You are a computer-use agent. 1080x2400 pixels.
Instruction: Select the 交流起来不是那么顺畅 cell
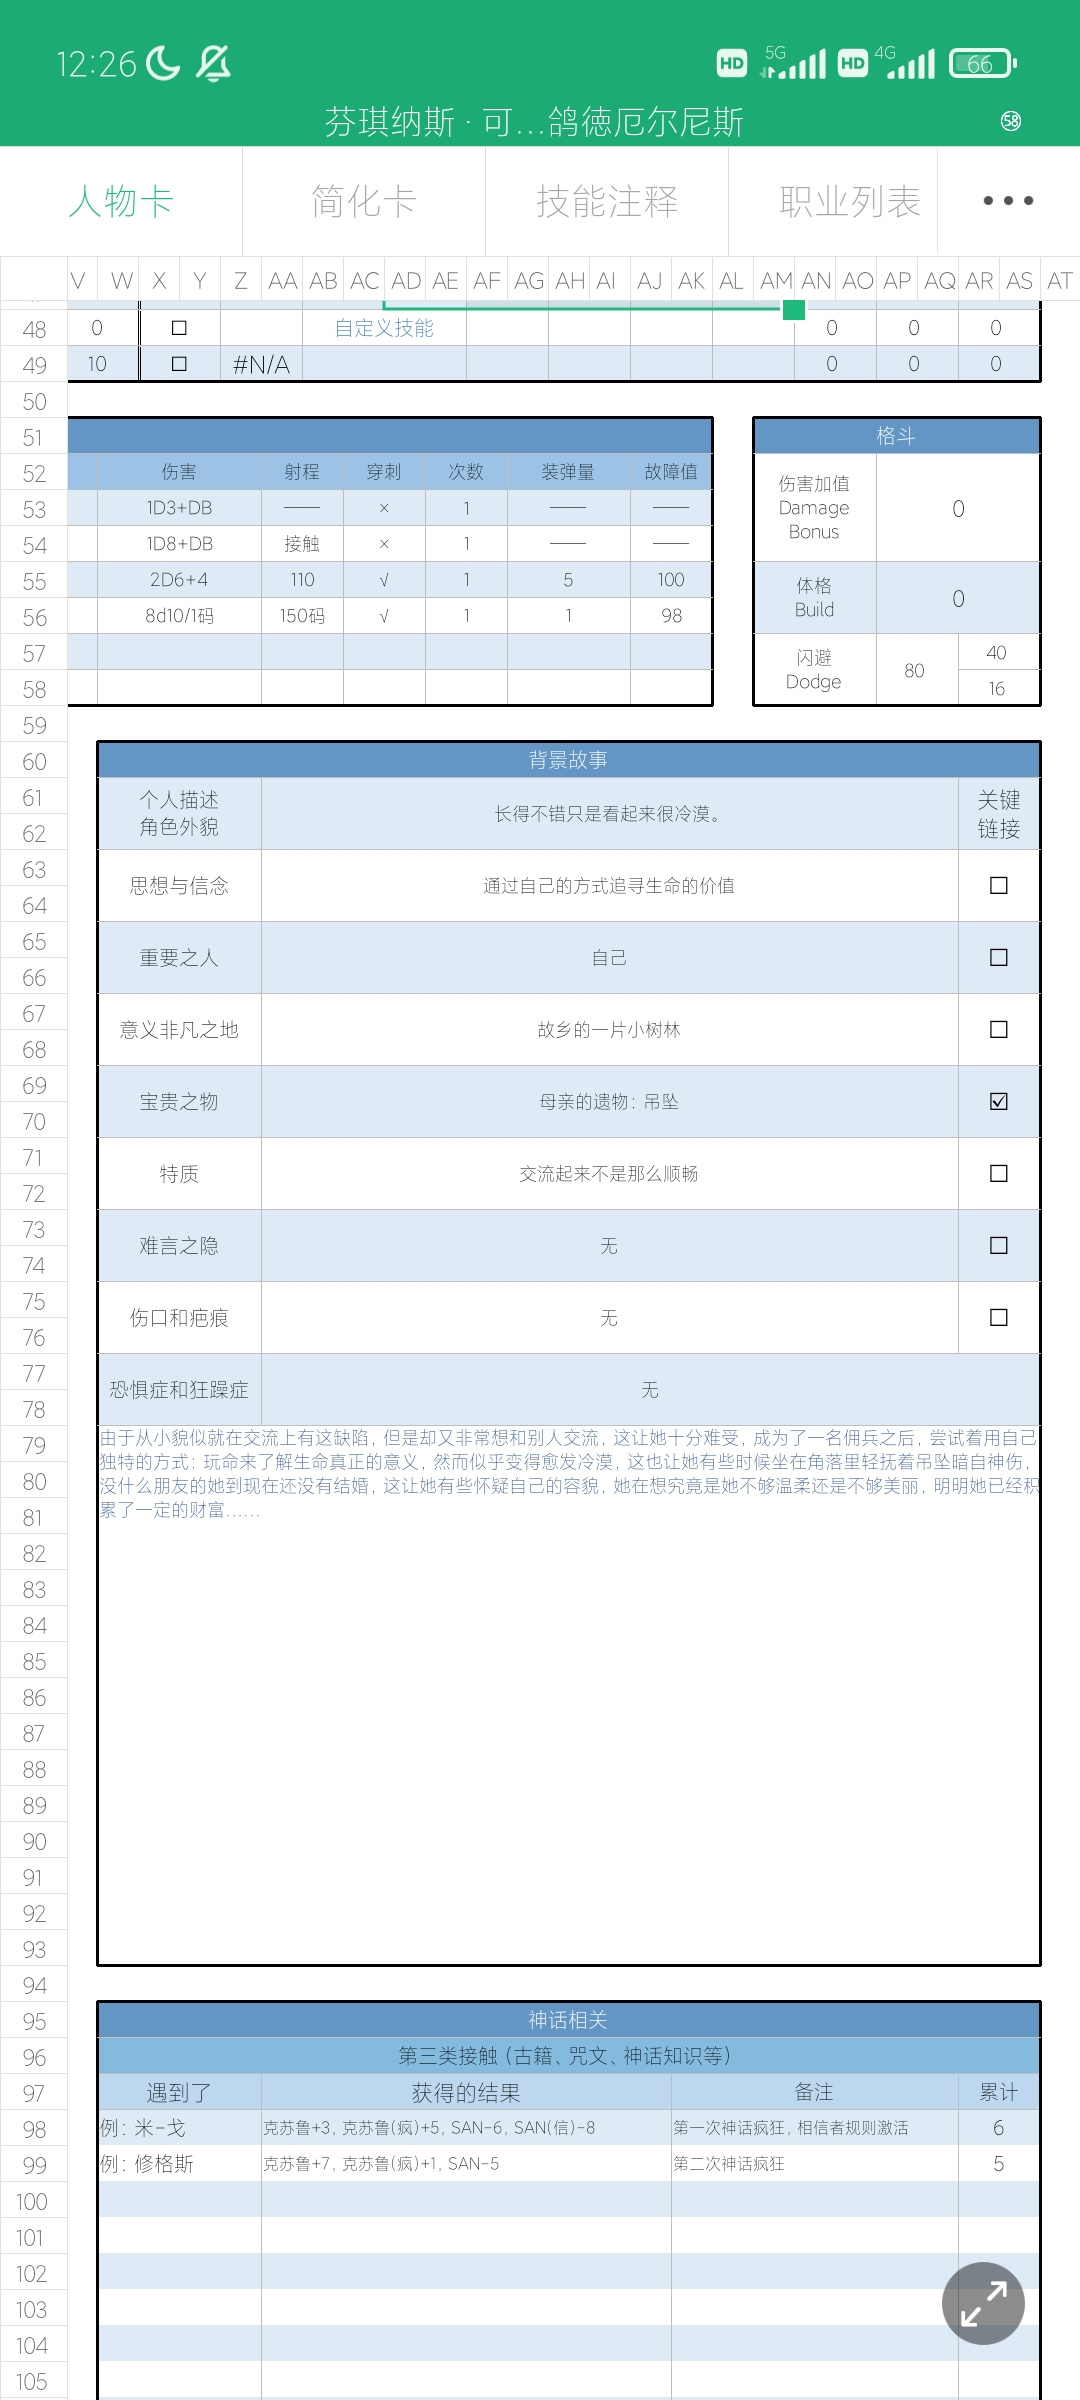coord(609,1174)
